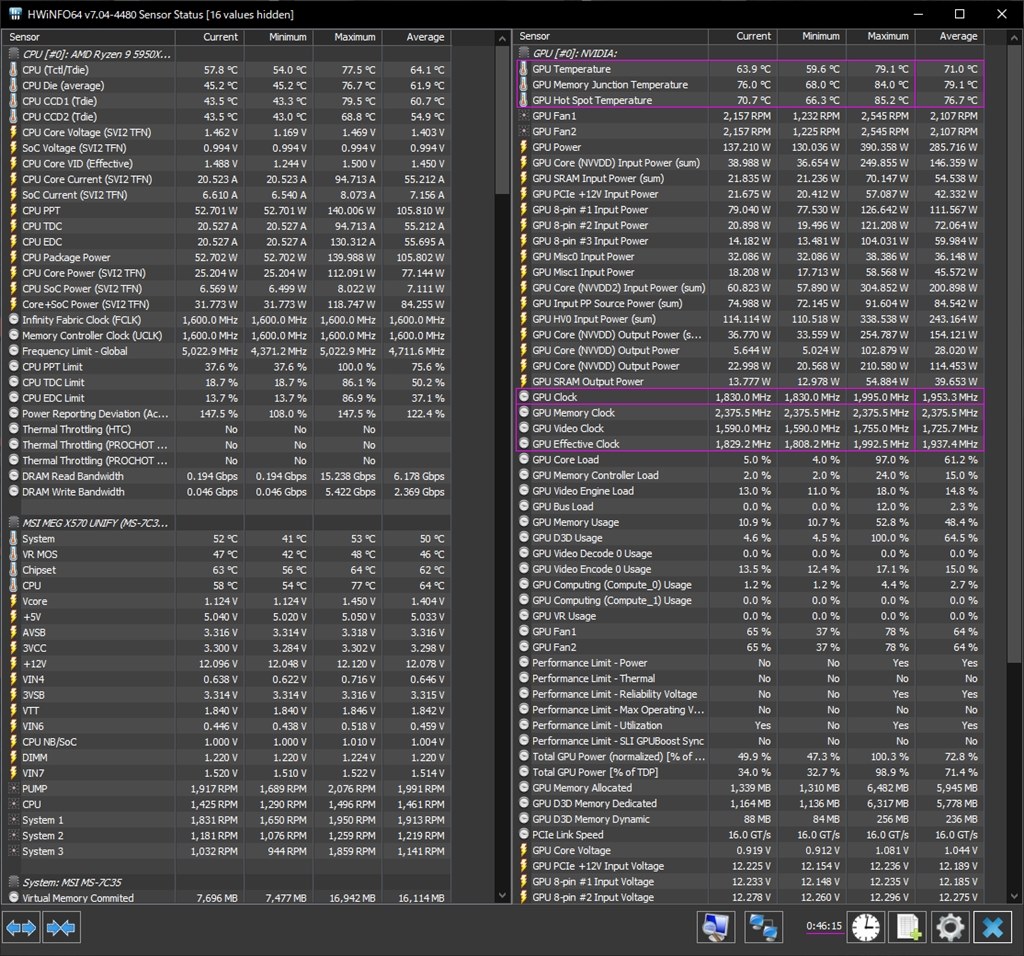
Task: Click the GPU Clock circle icon
Action: 524,396
